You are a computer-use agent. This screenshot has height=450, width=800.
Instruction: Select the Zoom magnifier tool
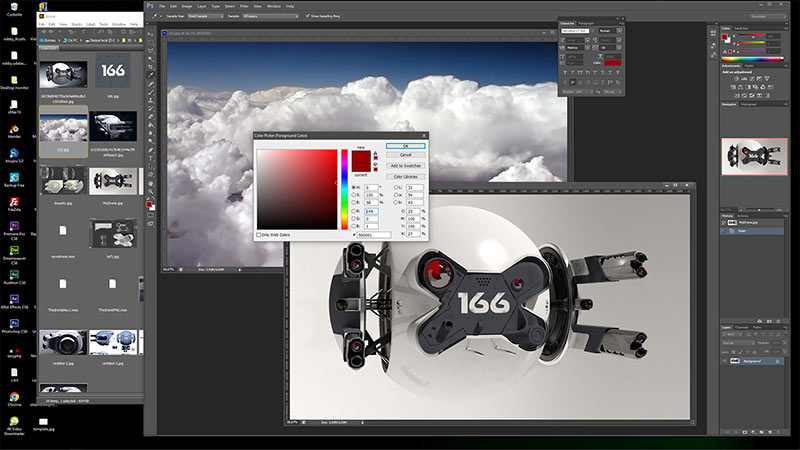150,194
